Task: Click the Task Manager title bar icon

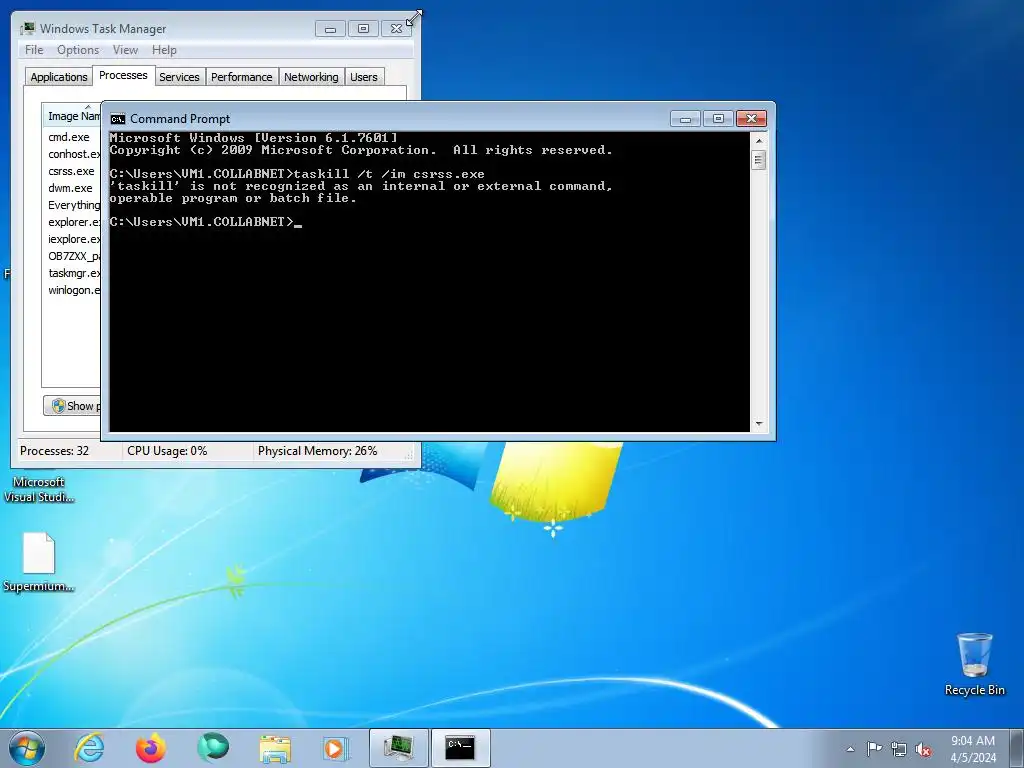Action: pos(27,28)
